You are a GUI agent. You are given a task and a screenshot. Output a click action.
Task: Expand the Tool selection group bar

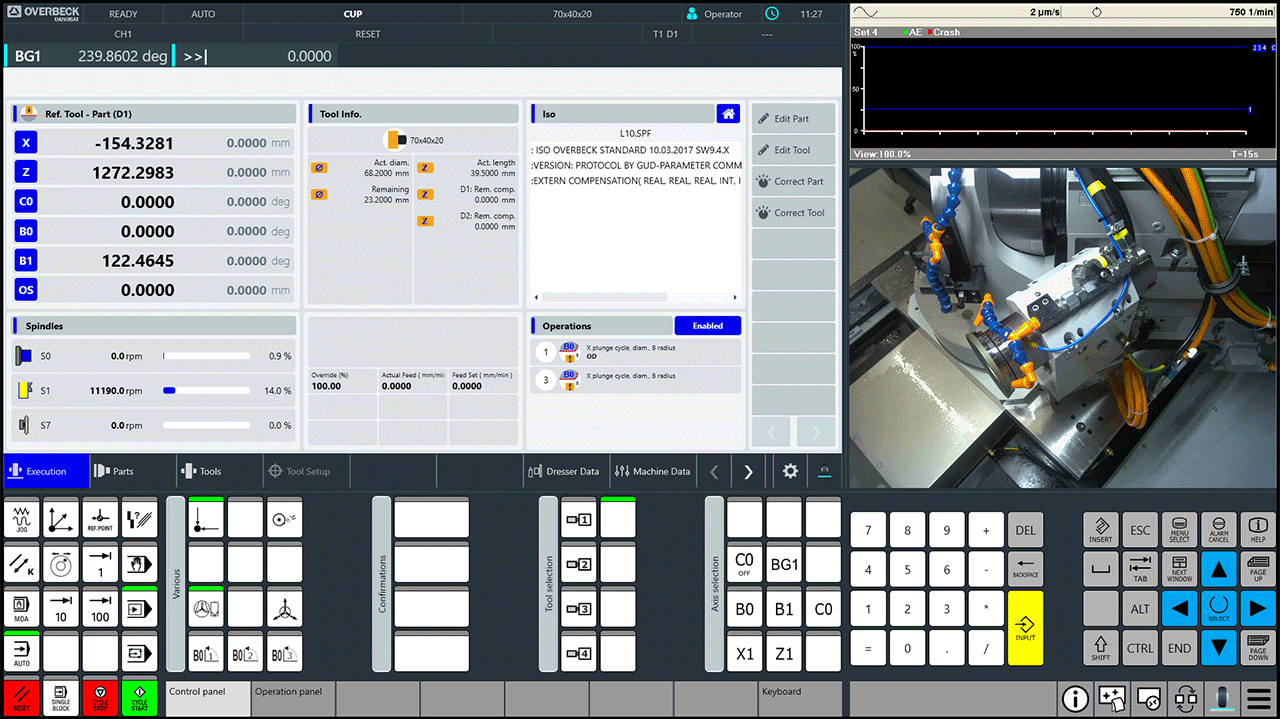548,585
